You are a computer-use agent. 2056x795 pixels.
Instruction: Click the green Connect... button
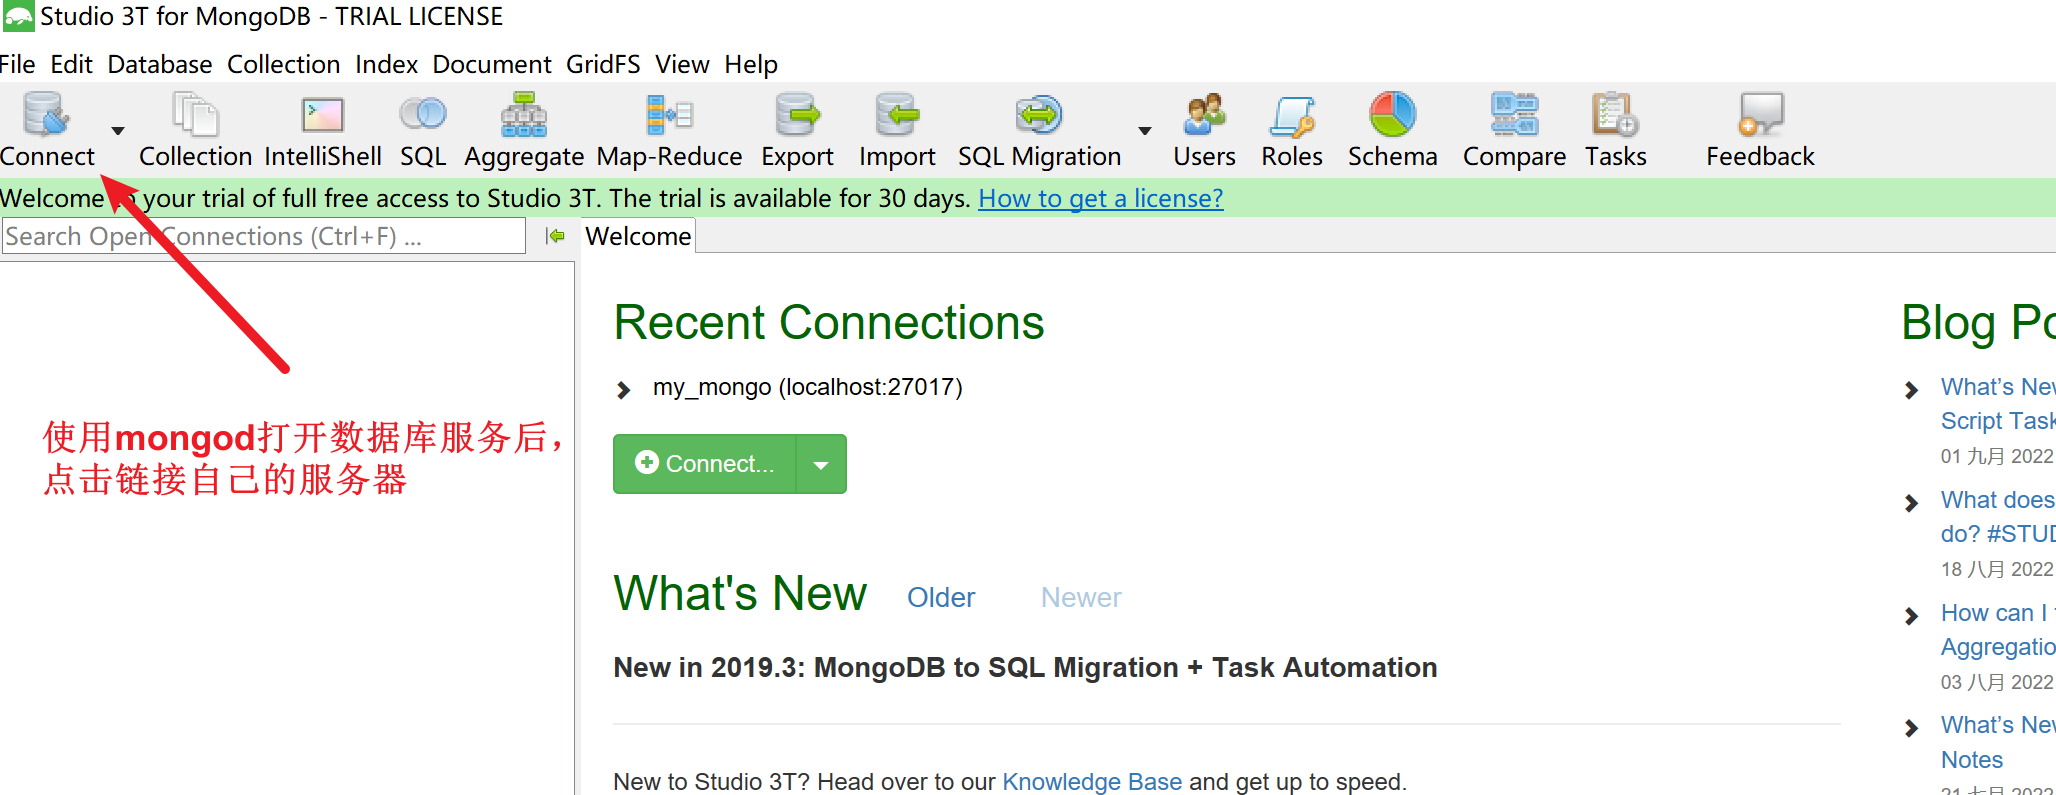705,464
